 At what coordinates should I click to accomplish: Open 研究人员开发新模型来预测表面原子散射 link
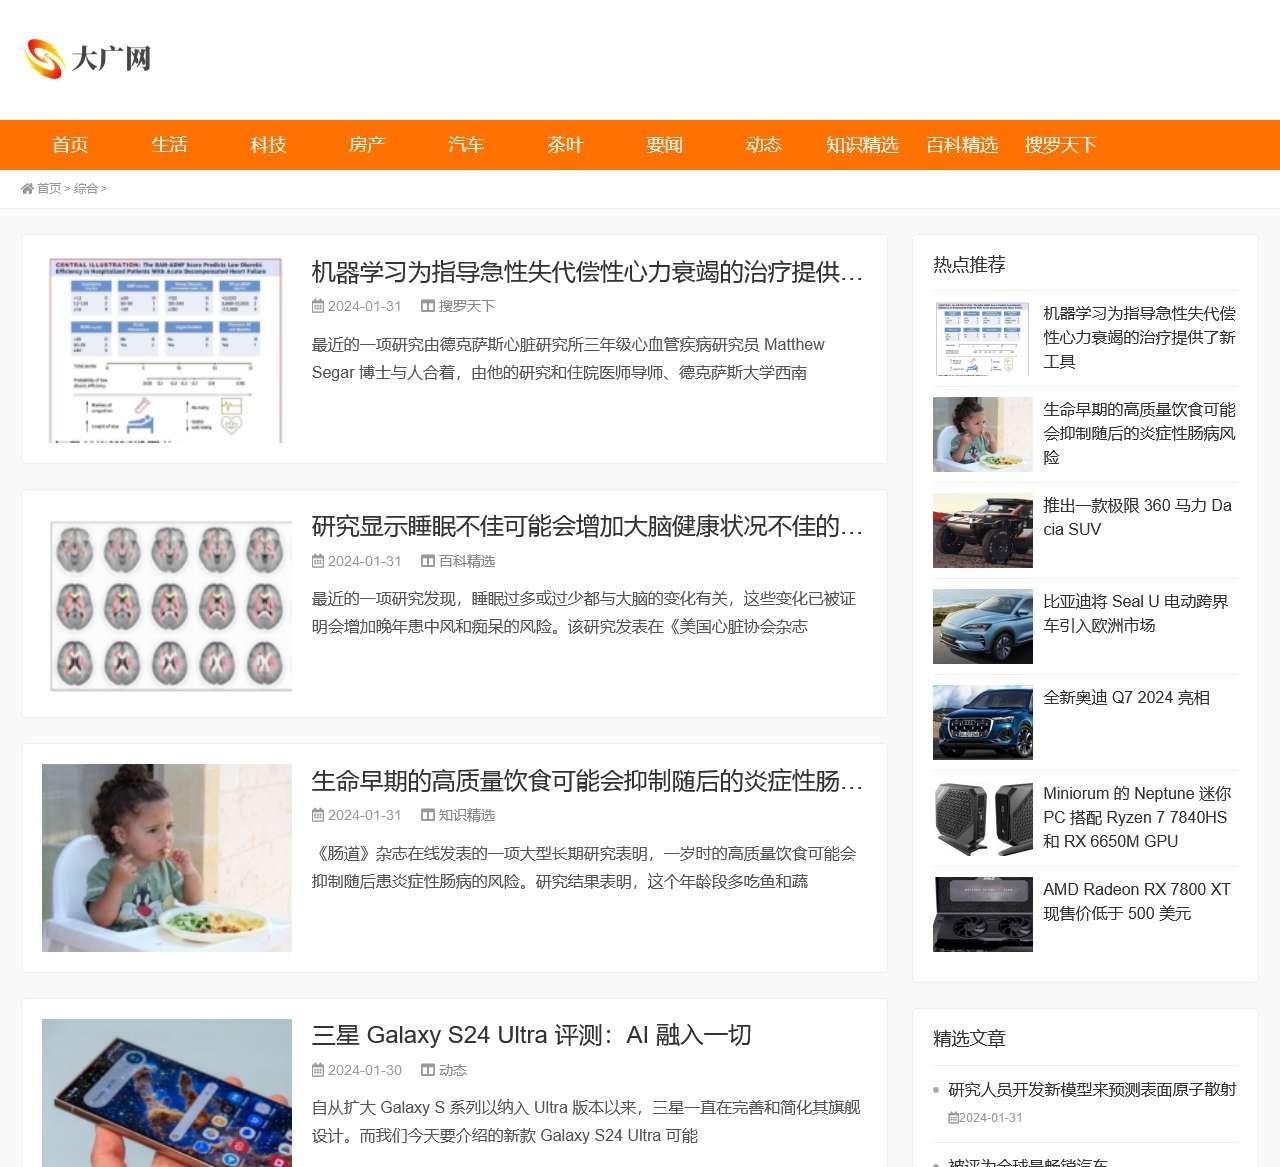point(1092,1090)
